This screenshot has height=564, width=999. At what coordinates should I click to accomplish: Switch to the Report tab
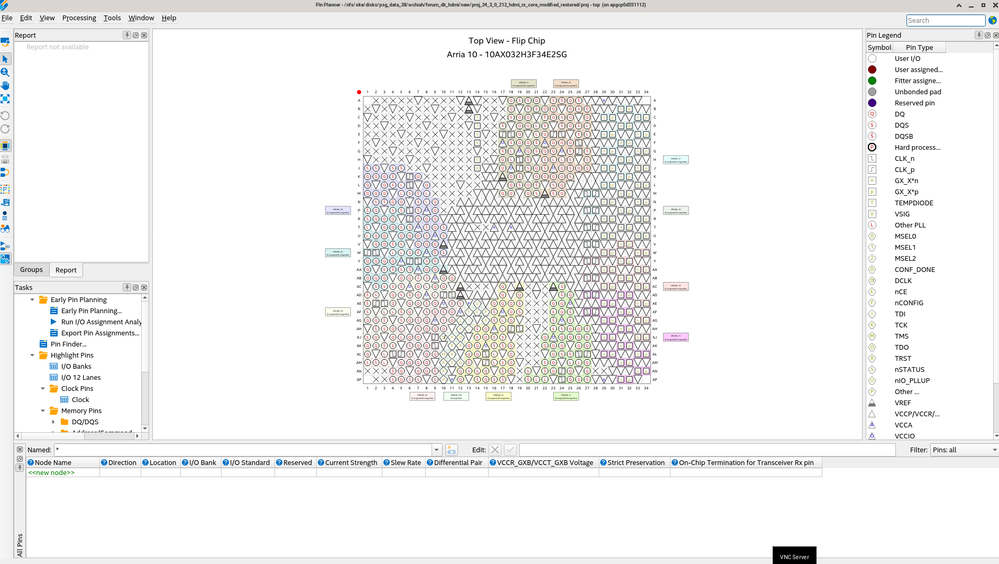point(66,270)
